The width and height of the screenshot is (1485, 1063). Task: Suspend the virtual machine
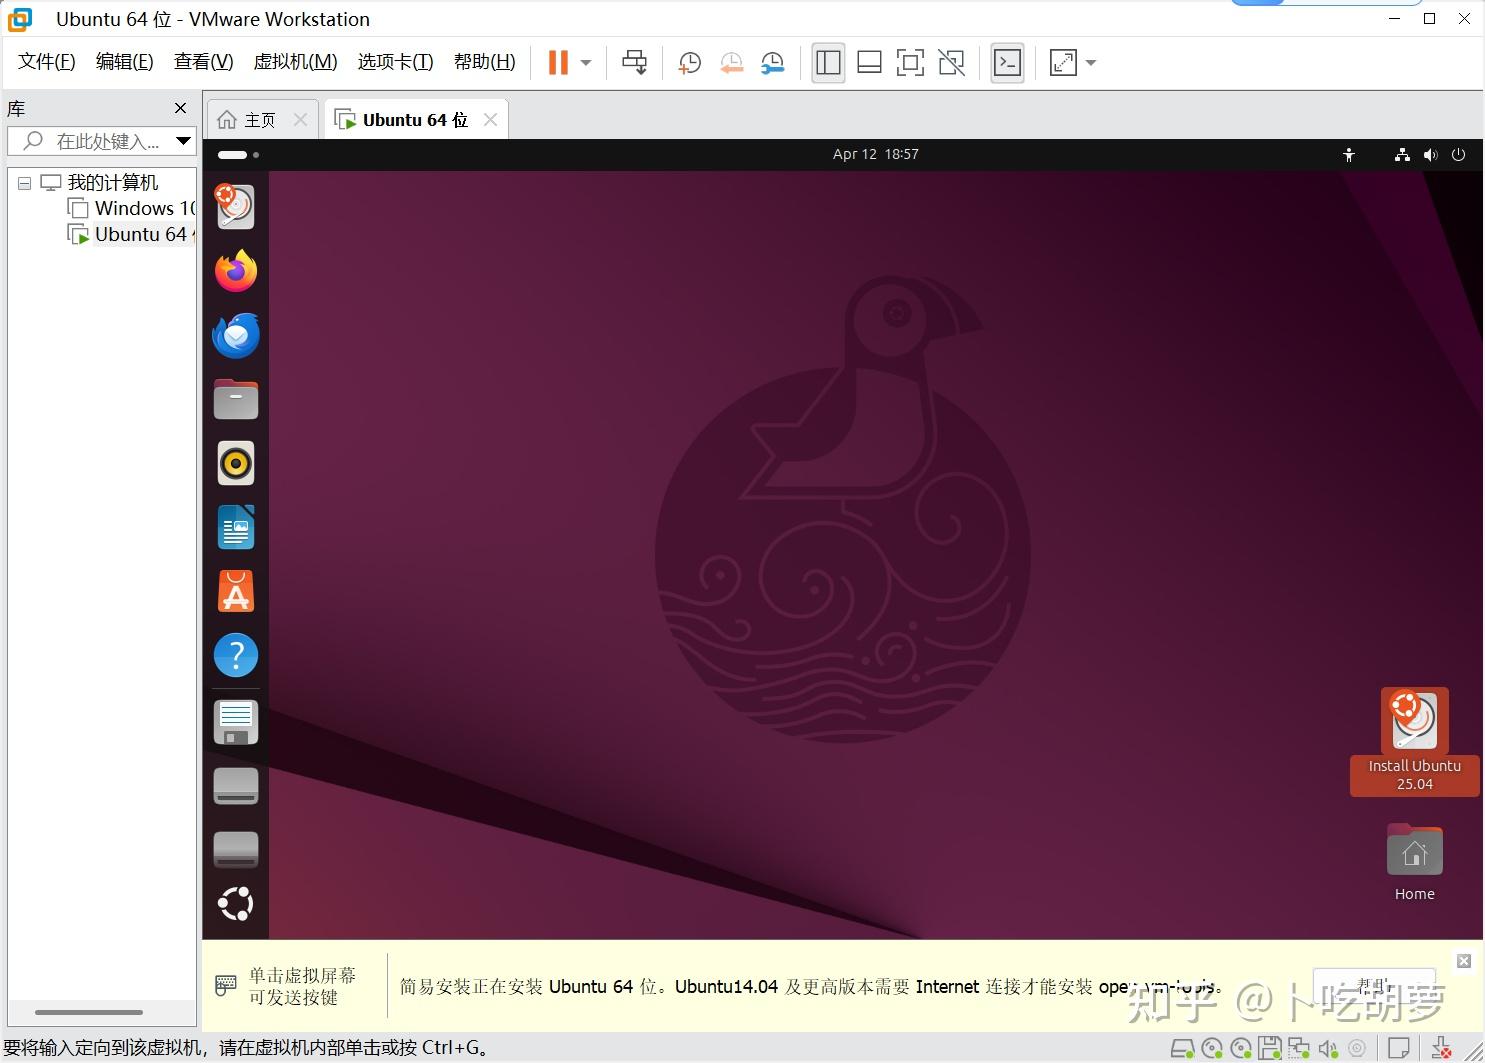click(x=557, y=62)
